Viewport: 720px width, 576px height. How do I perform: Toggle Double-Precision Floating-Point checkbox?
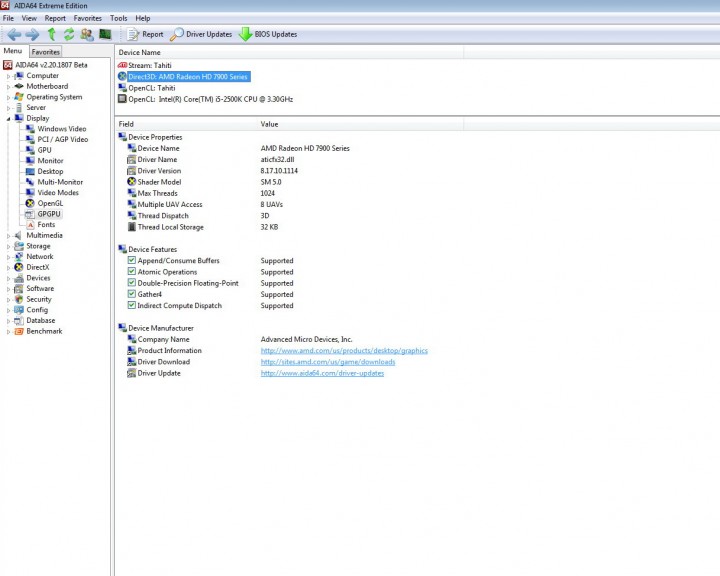pos(131,282)
